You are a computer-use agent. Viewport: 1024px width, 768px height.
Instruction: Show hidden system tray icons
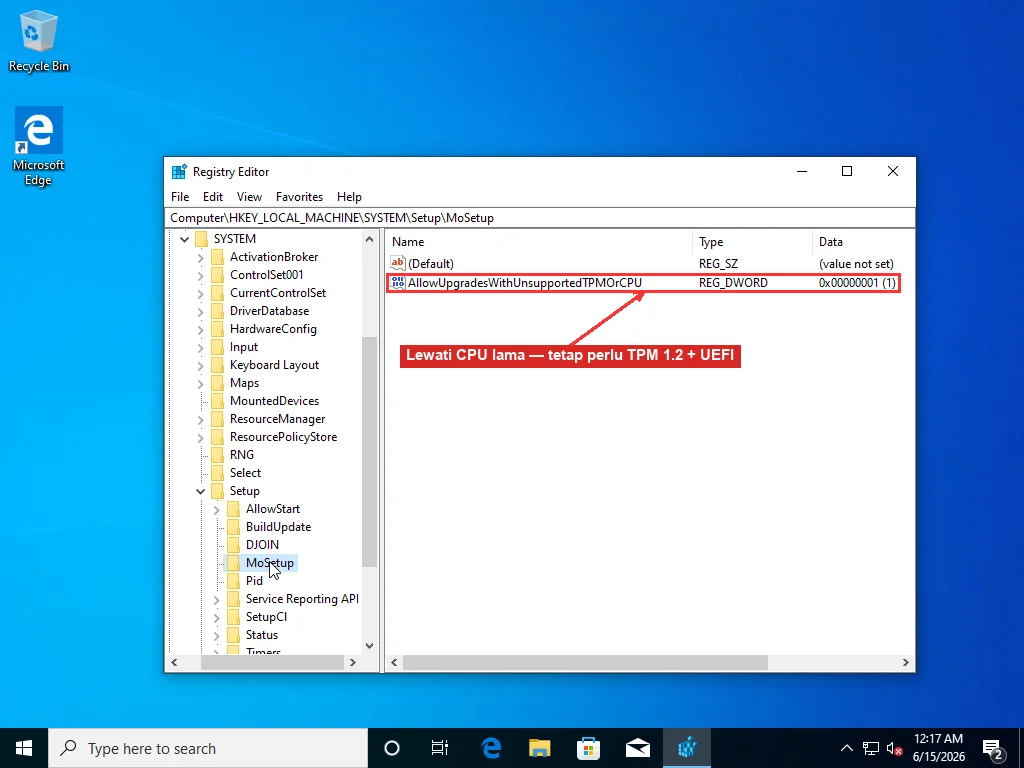(846, 748)
